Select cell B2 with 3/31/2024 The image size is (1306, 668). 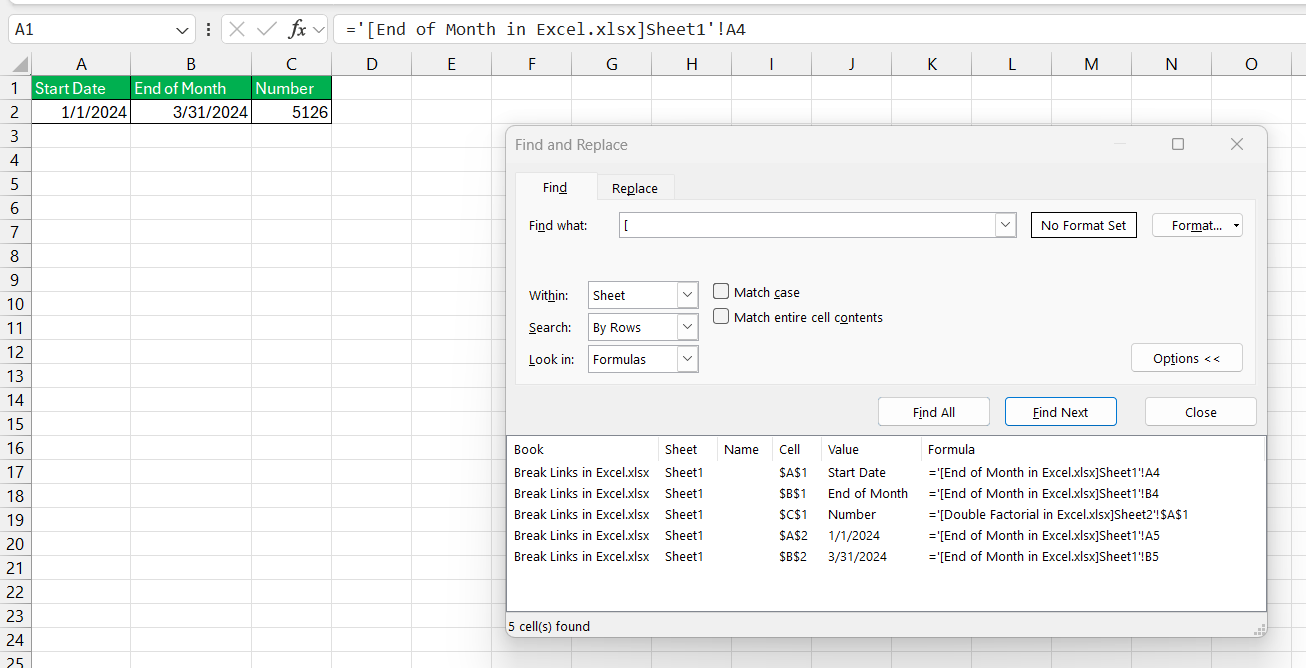coord(191,112)
